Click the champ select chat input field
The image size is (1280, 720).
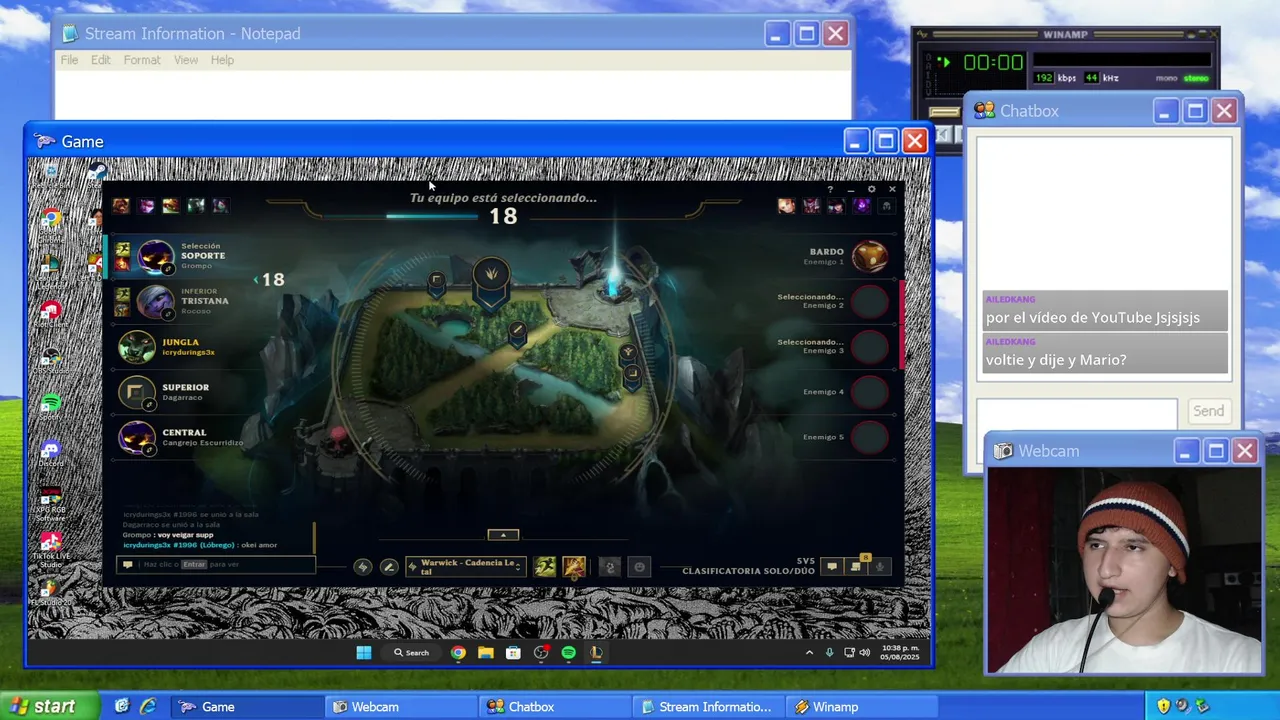coord(217,565)
